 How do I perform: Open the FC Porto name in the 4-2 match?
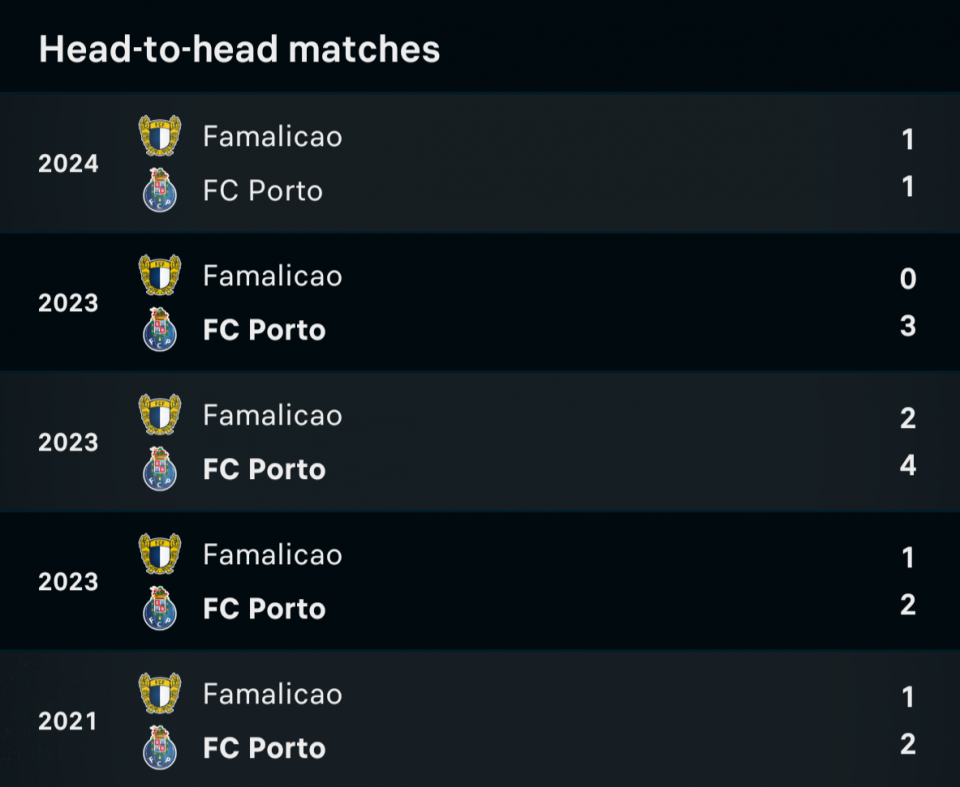pos(264,469)
